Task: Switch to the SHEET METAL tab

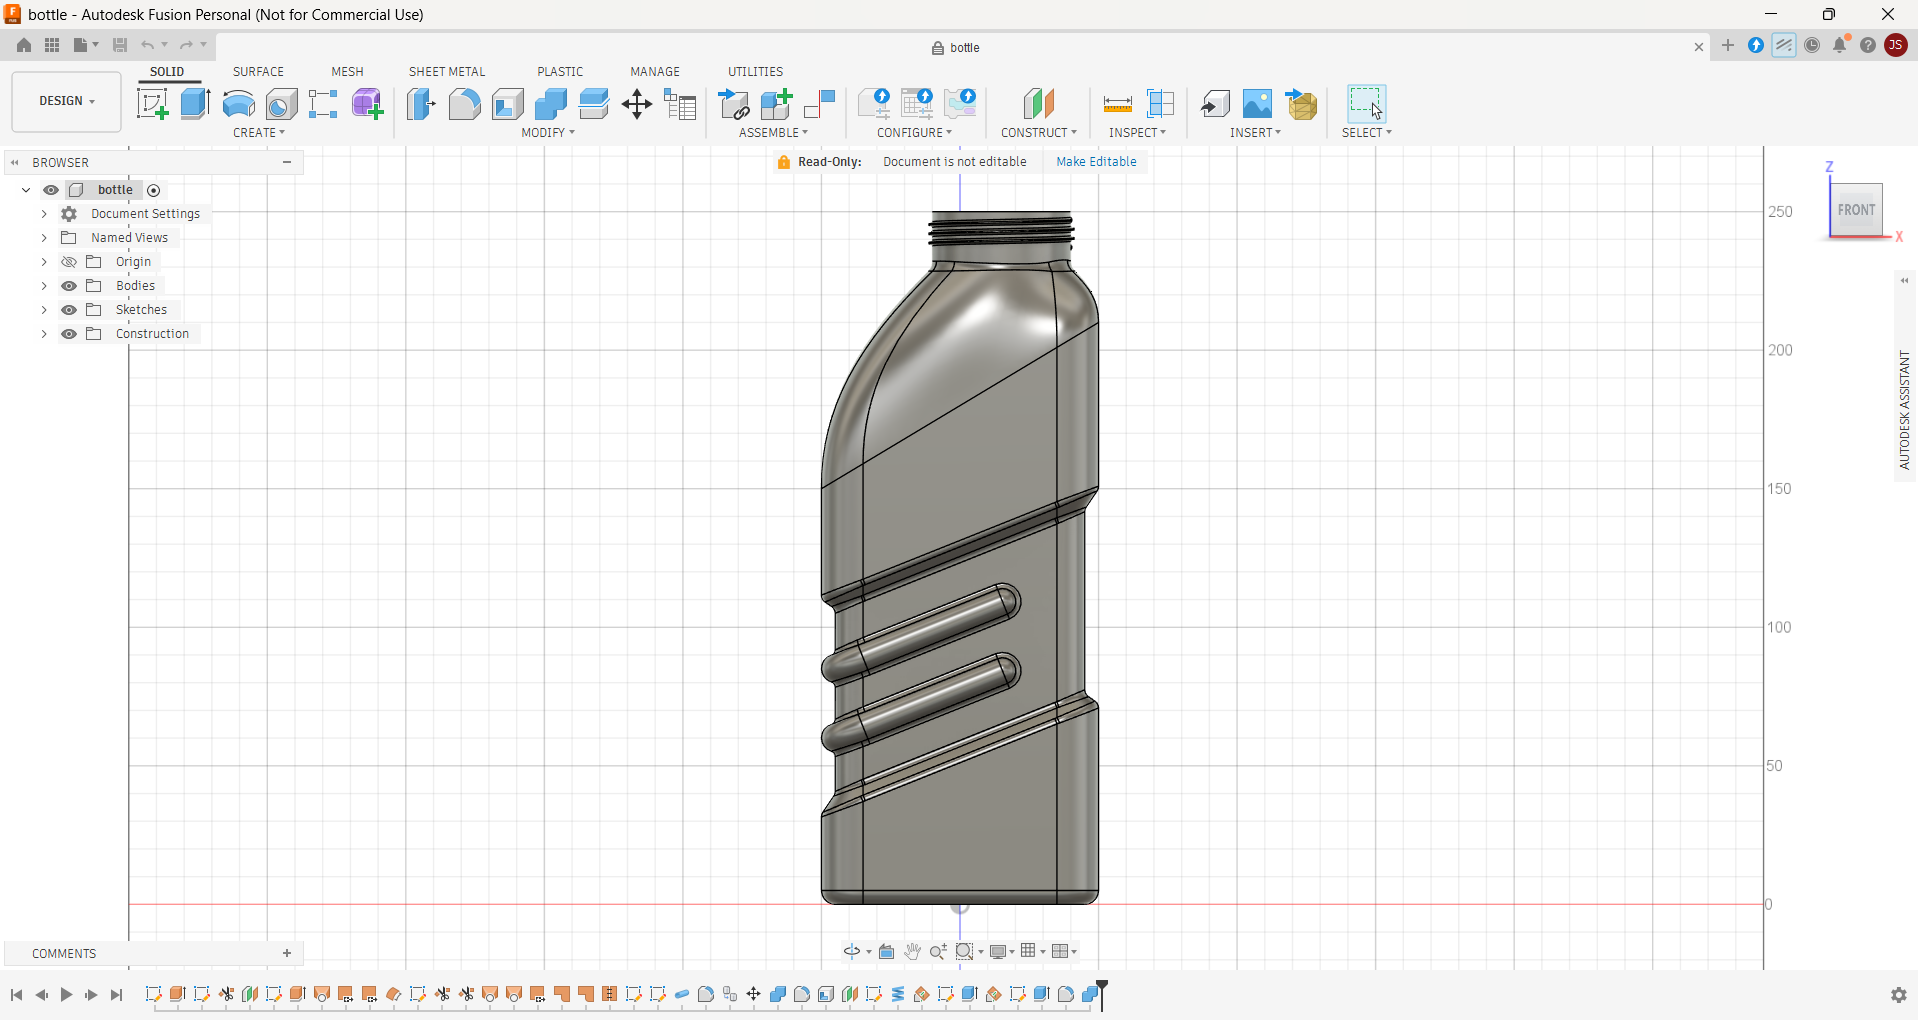Action: coord(447,72)
